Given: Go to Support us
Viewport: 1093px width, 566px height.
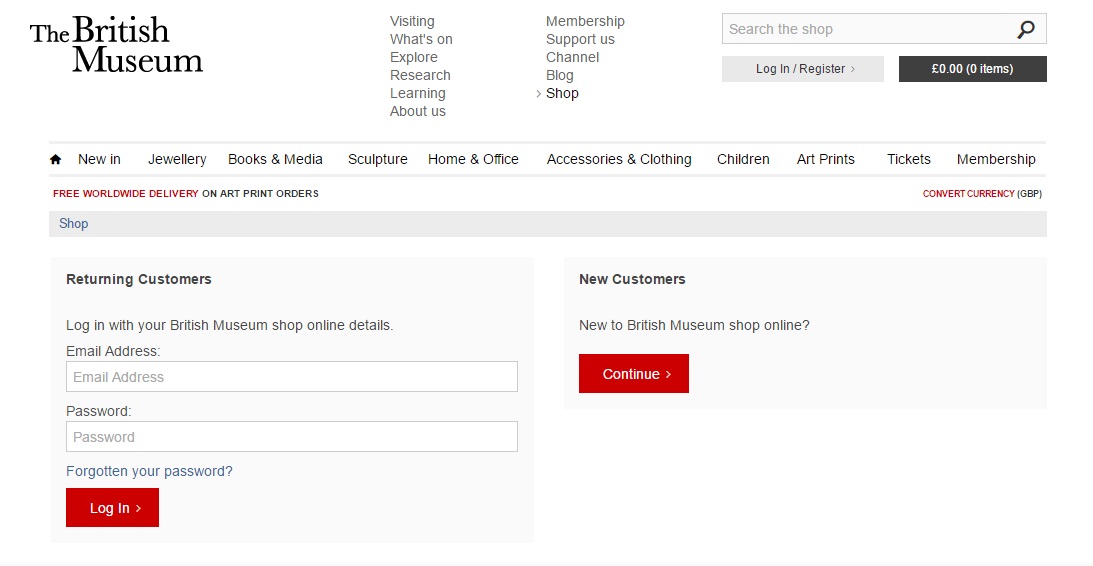Looking at the screenshot, I should click(x=580, y=40).
